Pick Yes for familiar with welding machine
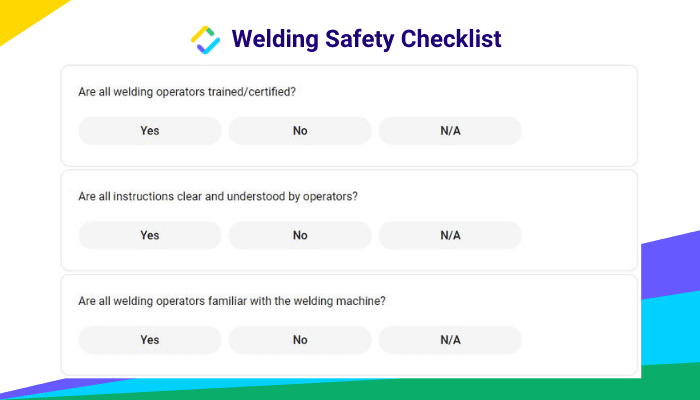This screenshot has height=400, width=700. point(150,340)
